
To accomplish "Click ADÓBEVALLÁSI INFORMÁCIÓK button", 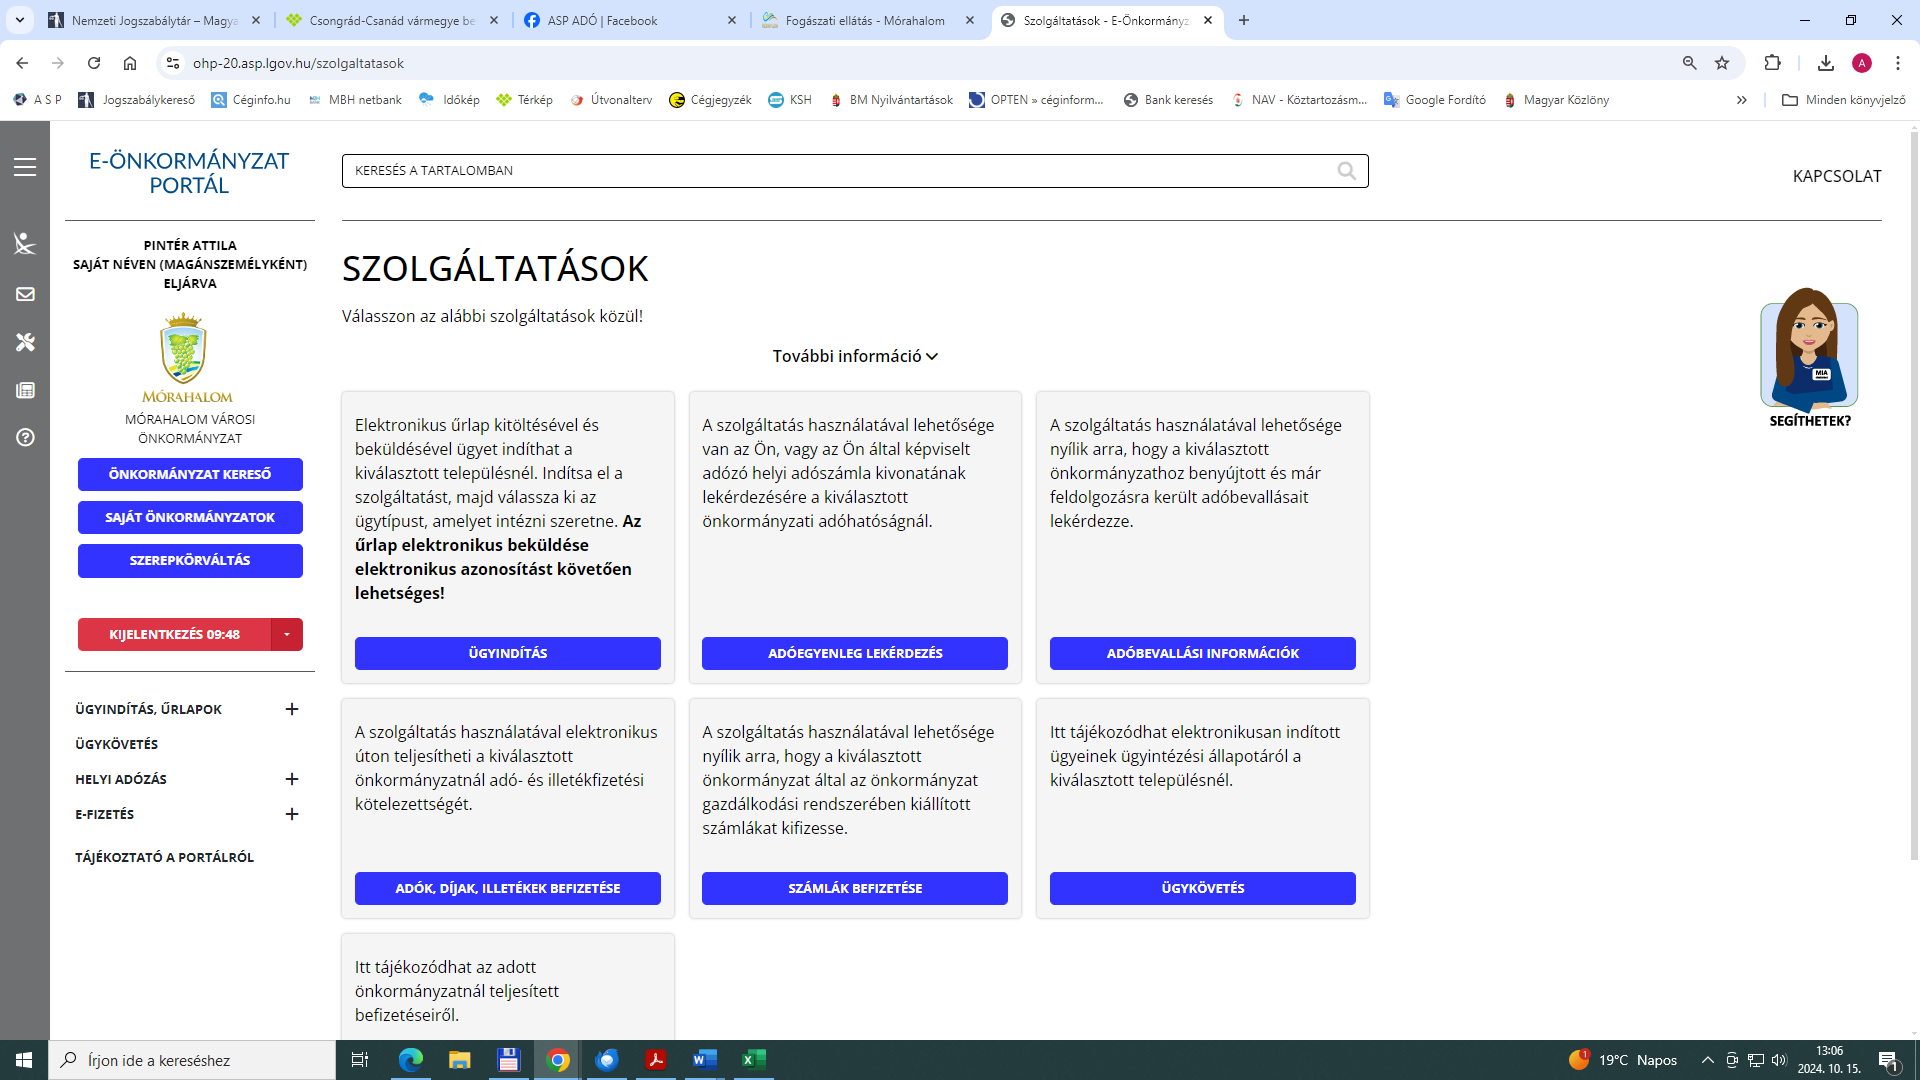I will point(1203,653).
